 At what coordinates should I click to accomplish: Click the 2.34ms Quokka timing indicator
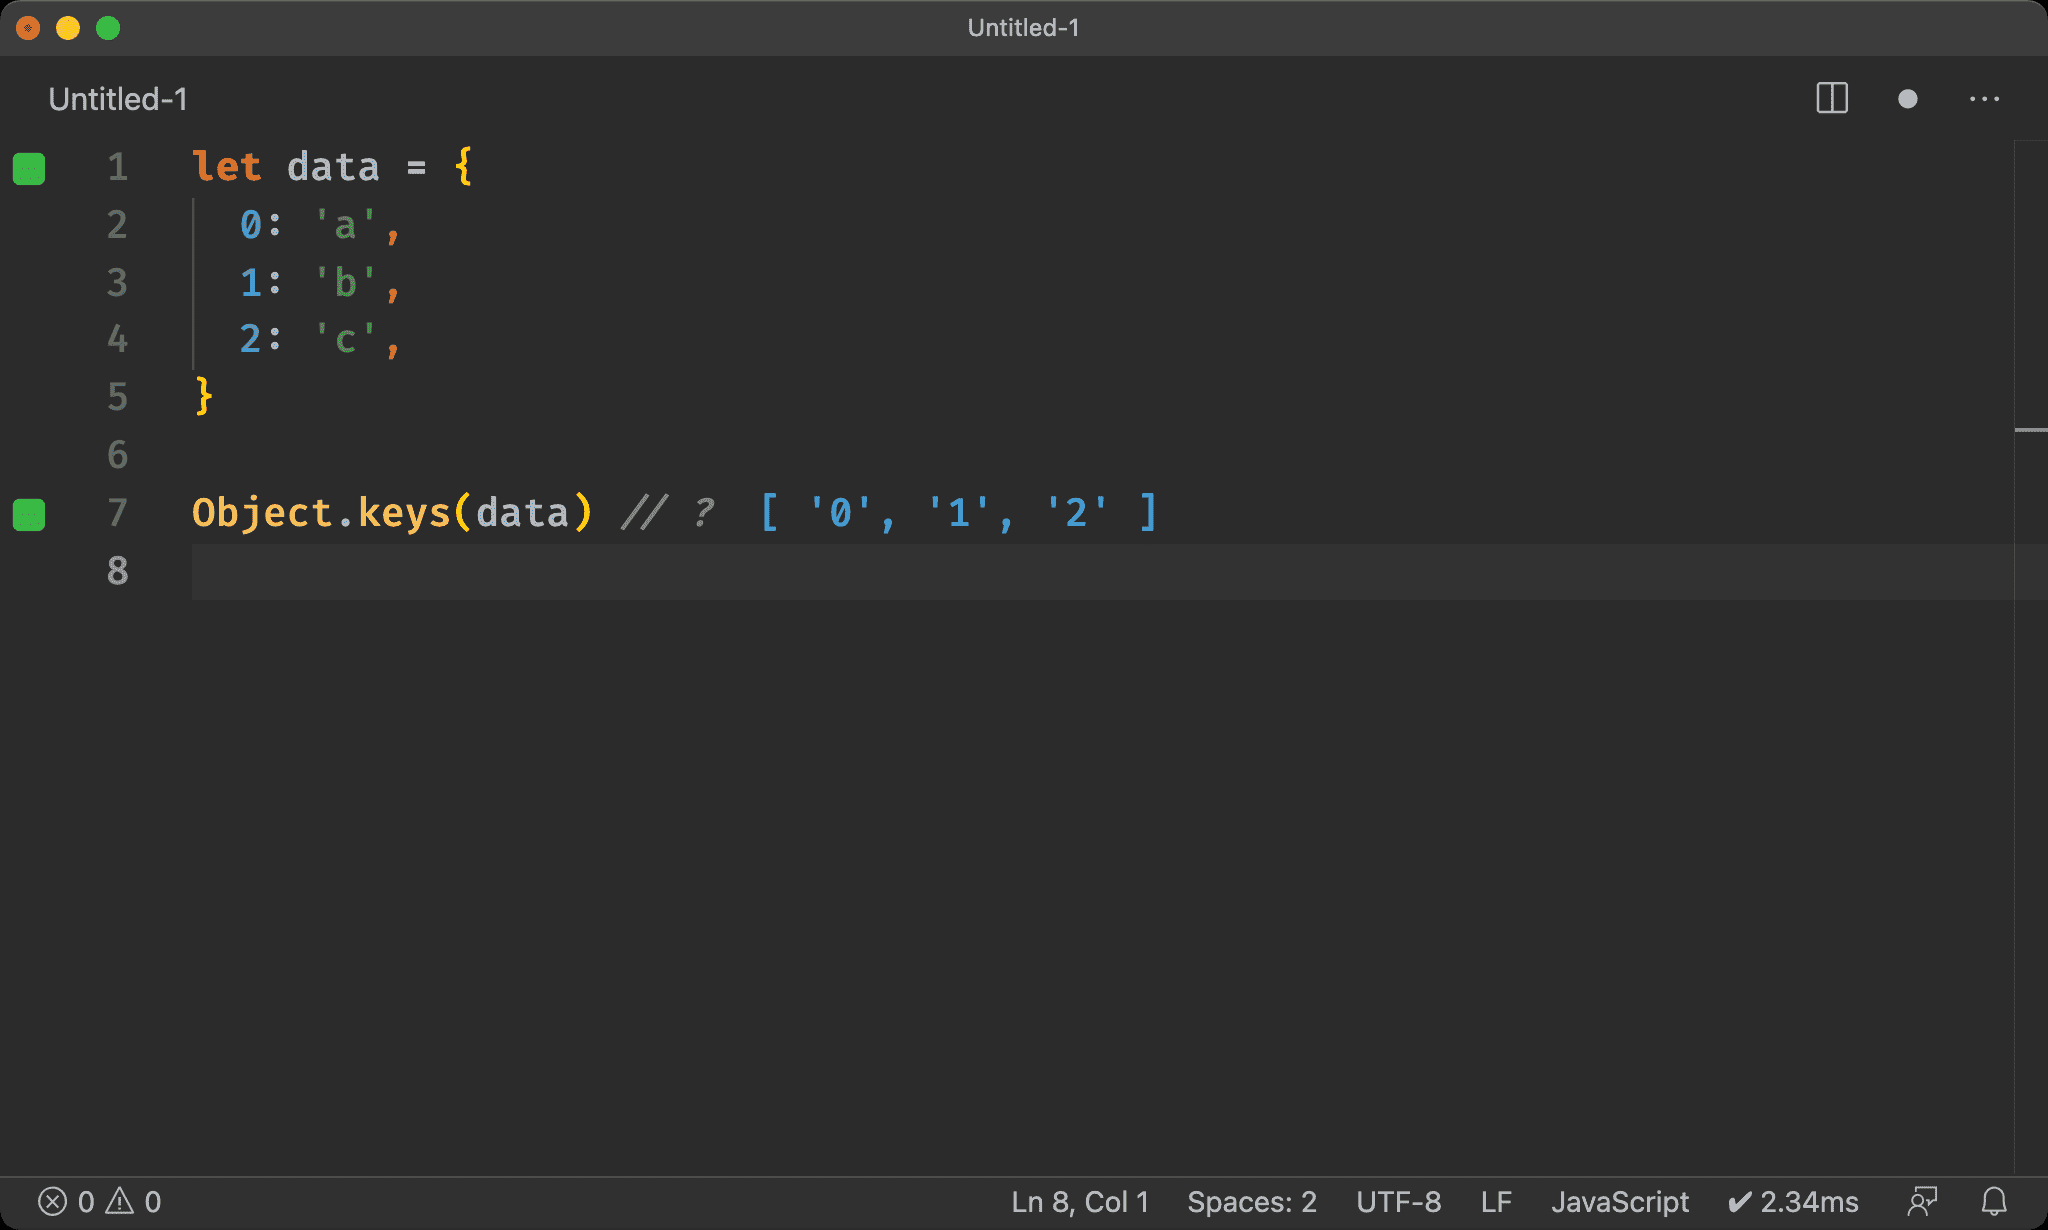click(x=1793, y=1201)
